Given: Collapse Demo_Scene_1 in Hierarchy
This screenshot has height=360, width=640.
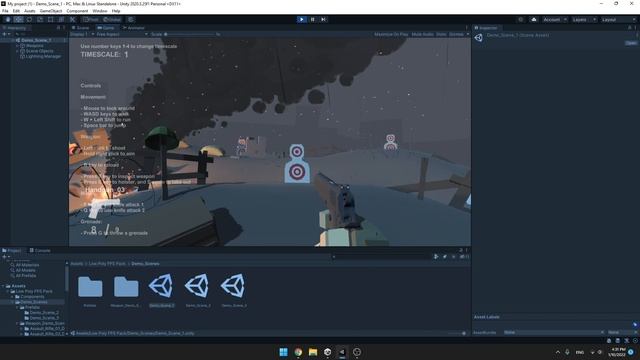Looking at the screenshot, I should tap(13, 40).
